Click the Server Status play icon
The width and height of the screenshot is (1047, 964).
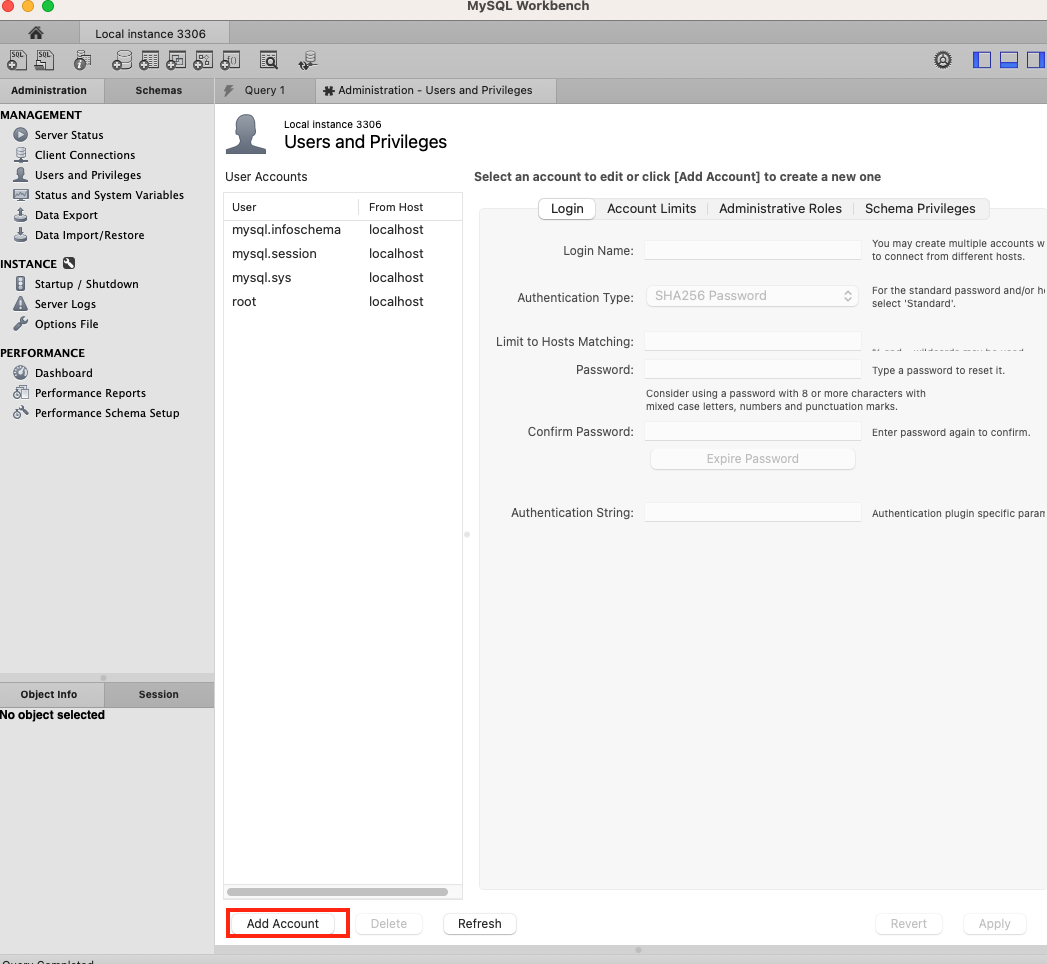(x=21, y=135)
